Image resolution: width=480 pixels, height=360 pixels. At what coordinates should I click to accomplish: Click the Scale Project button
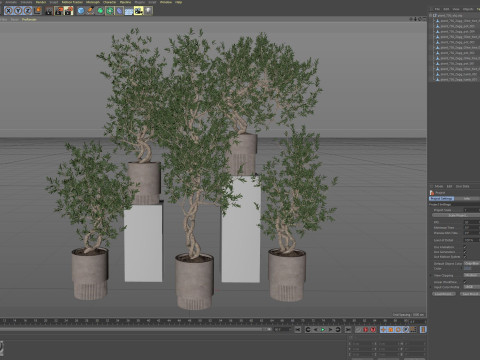[456, 216]
